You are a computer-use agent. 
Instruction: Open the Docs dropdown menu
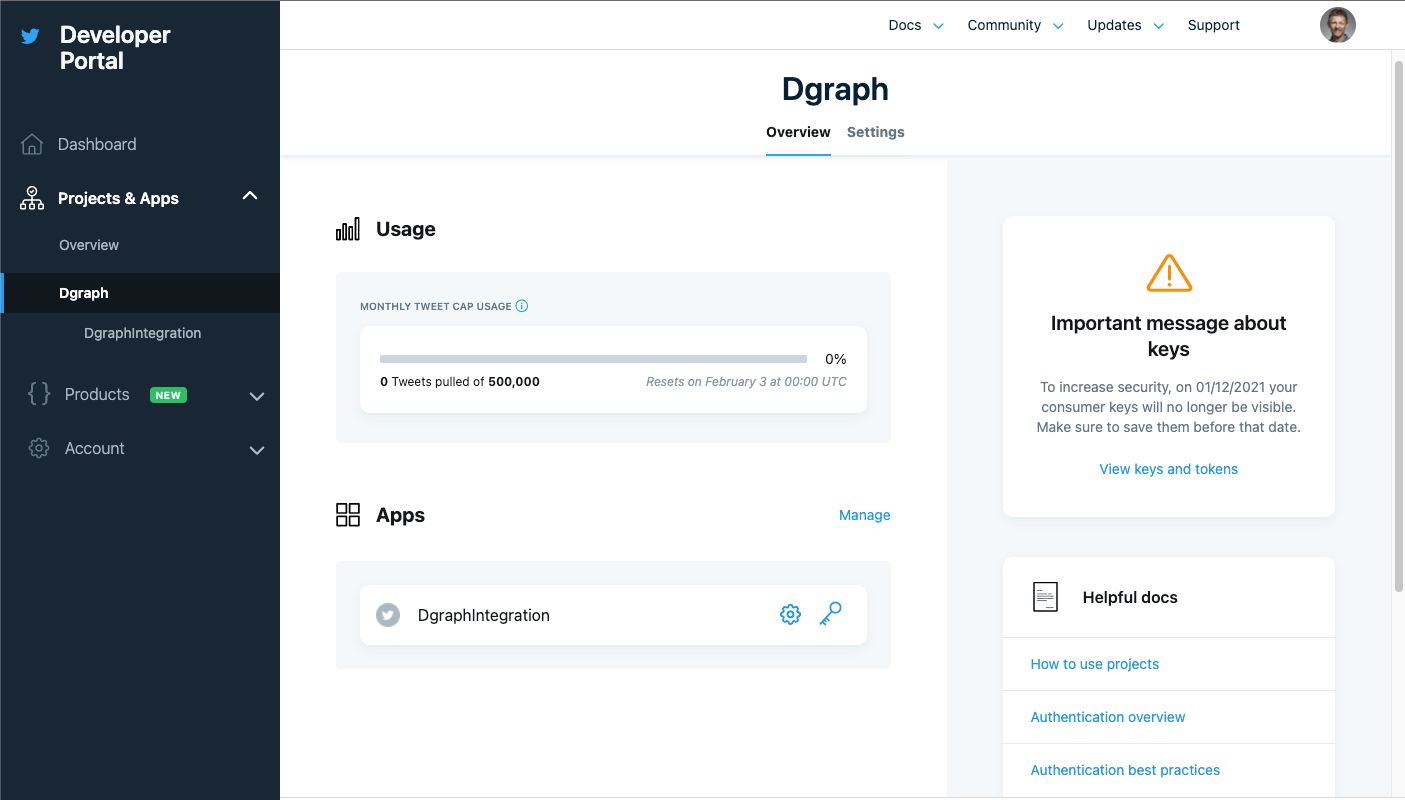916,25
